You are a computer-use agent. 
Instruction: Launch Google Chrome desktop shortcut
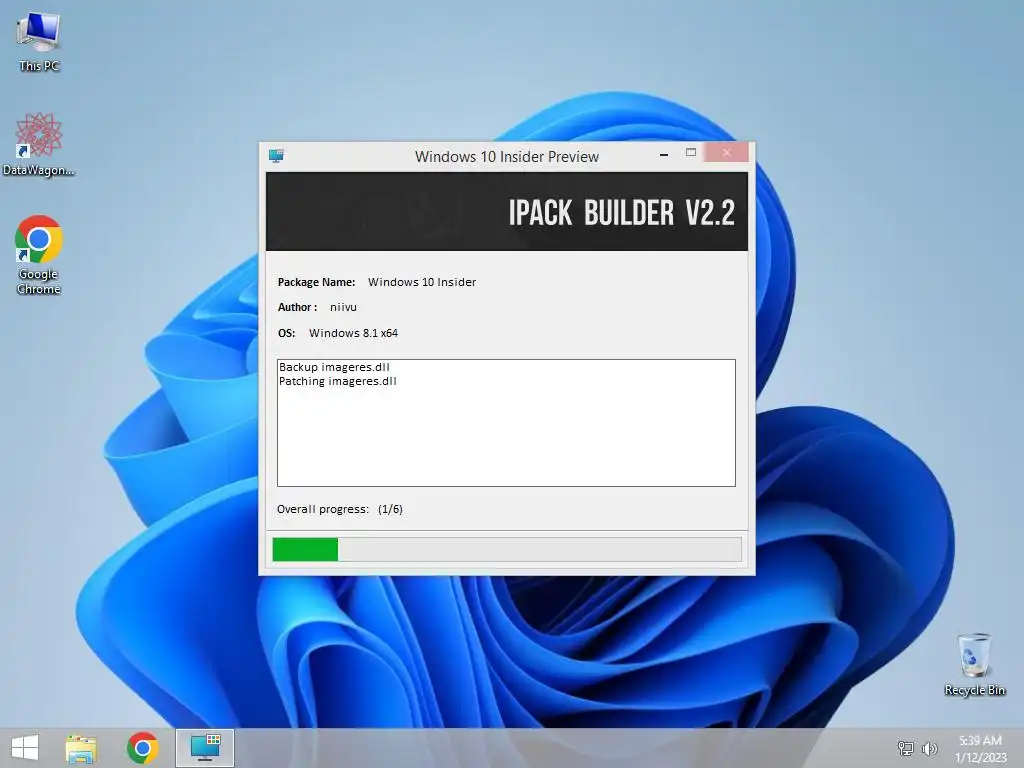[39, 255]
